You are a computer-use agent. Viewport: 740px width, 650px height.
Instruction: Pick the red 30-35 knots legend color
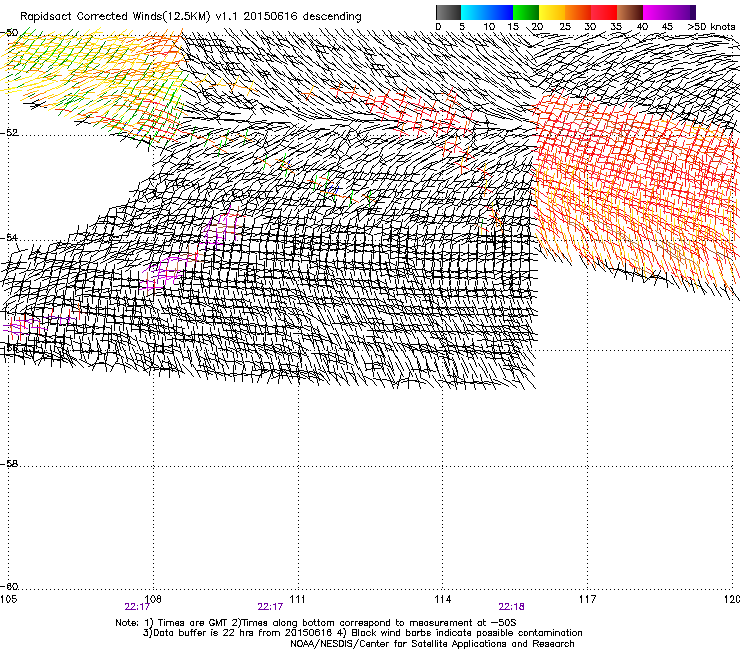[604, 12]
